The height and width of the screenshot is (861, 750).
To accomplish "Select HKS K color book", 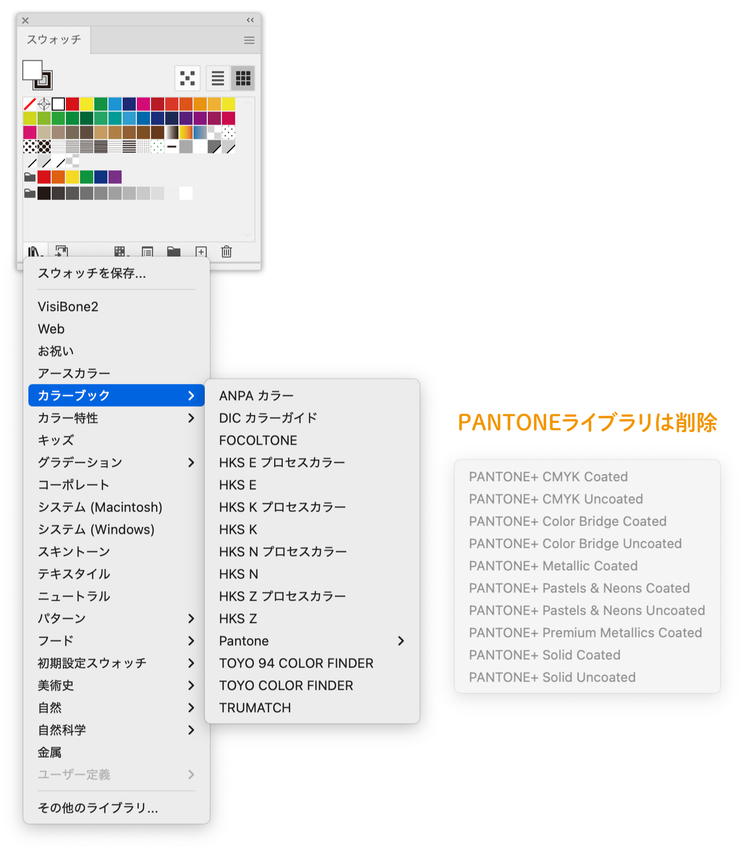I will (x=312, y=529).
